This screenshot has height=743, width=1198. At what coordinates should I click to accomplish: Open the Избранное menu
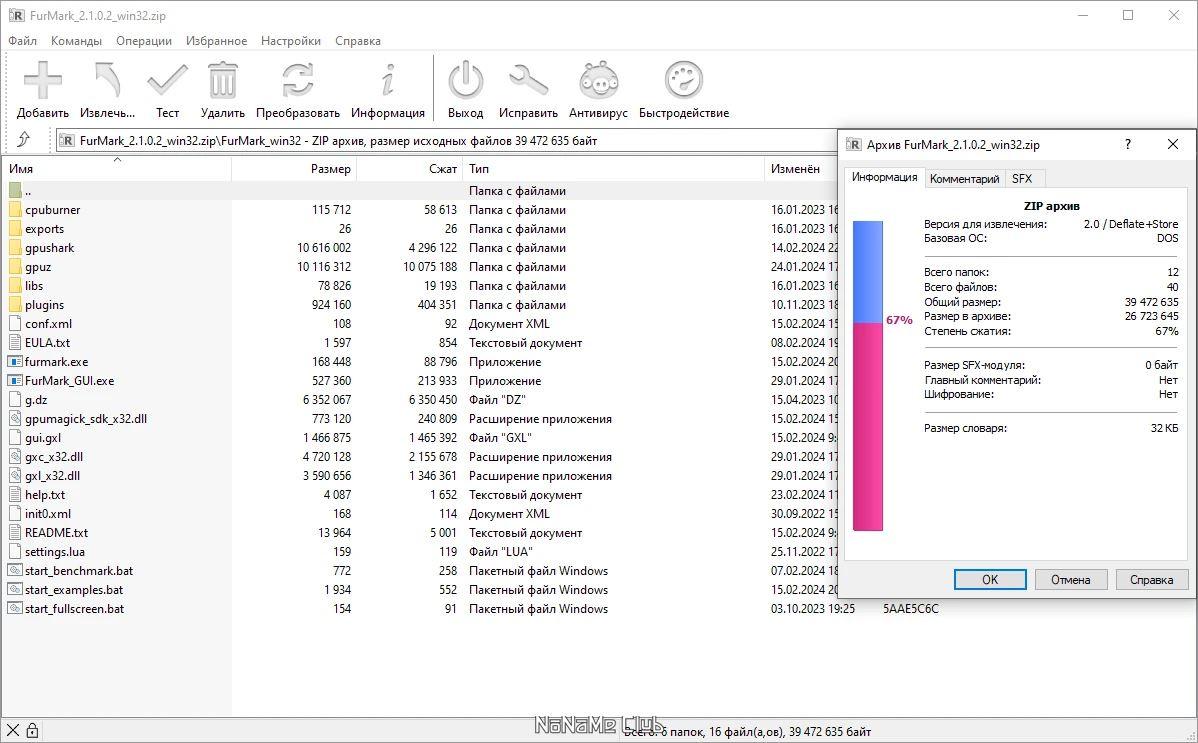(x=216, y=41)
